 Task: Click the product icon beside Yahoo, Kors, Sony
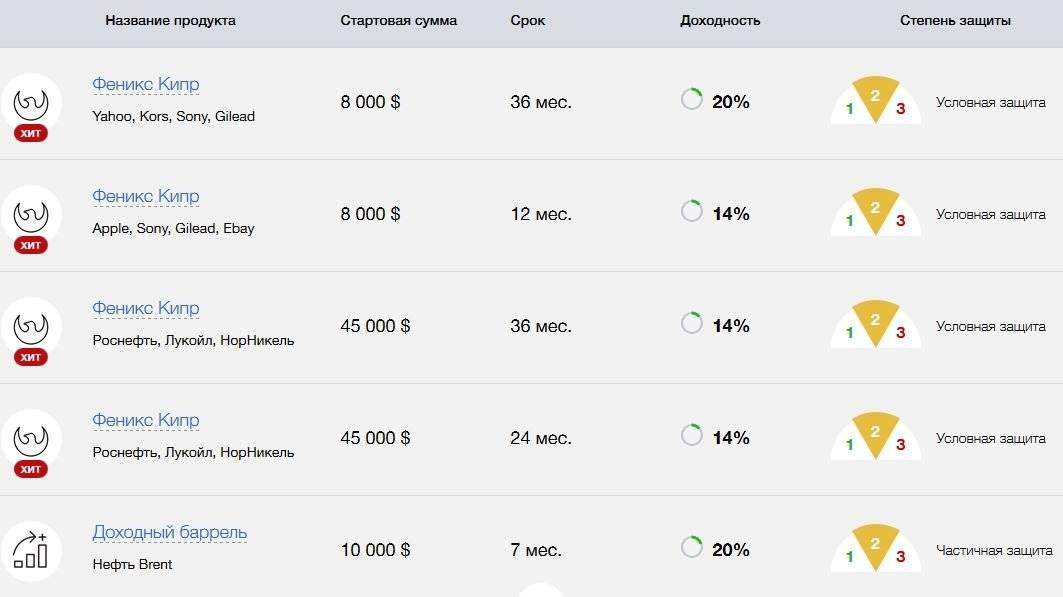point(32,101)
